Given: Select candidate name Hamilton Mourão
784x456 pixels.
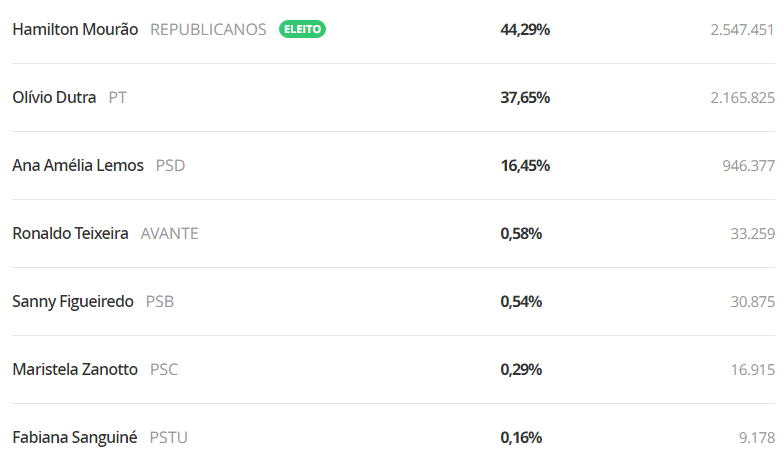Looking at the screenshot, I should [75, 30].
